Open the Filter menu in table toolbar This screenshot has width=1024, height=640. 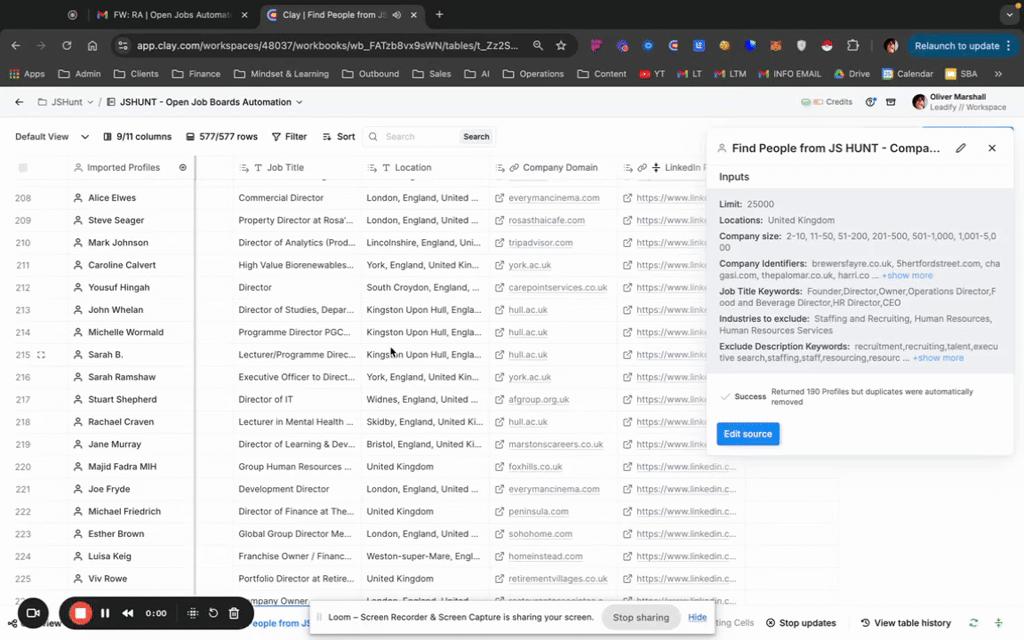(x=288, y=137)
